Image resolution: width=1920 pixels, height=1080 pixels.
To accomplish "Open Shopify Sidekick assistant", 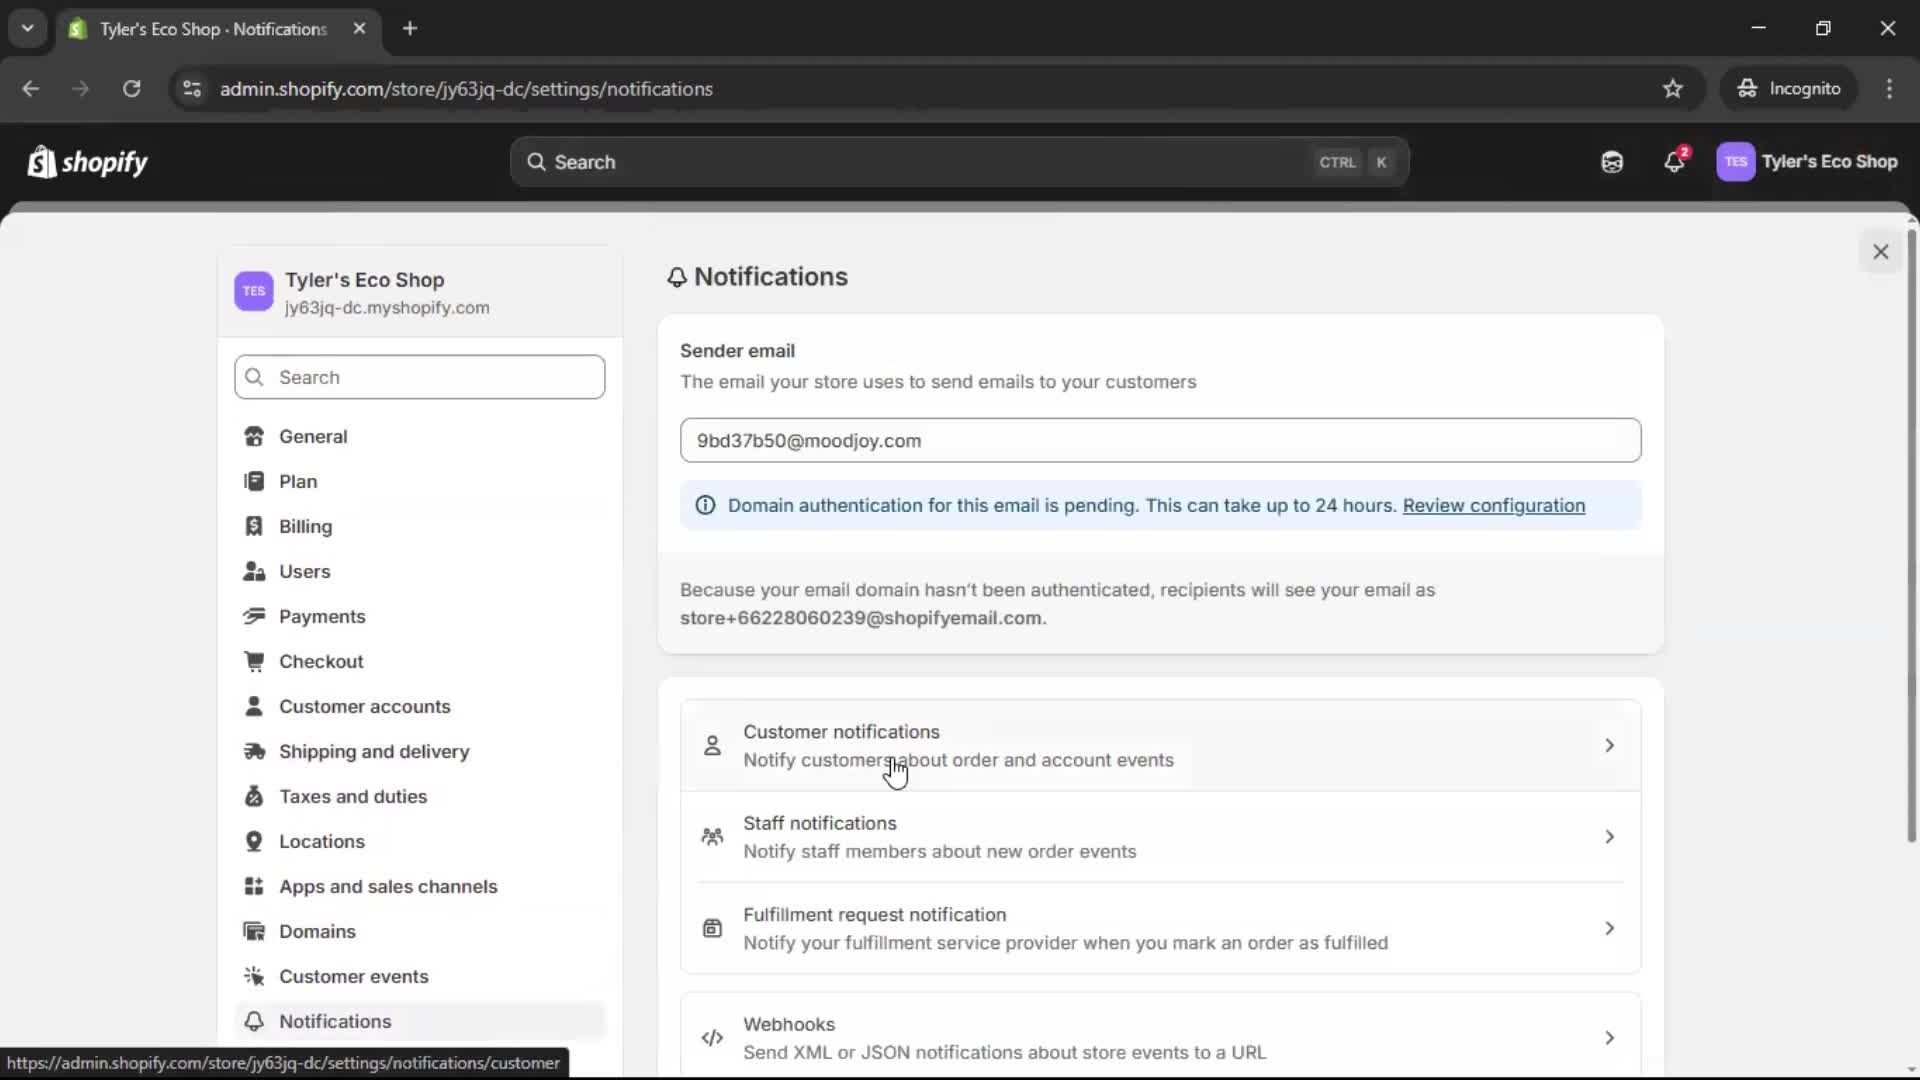I will (x=1611, y=161).
